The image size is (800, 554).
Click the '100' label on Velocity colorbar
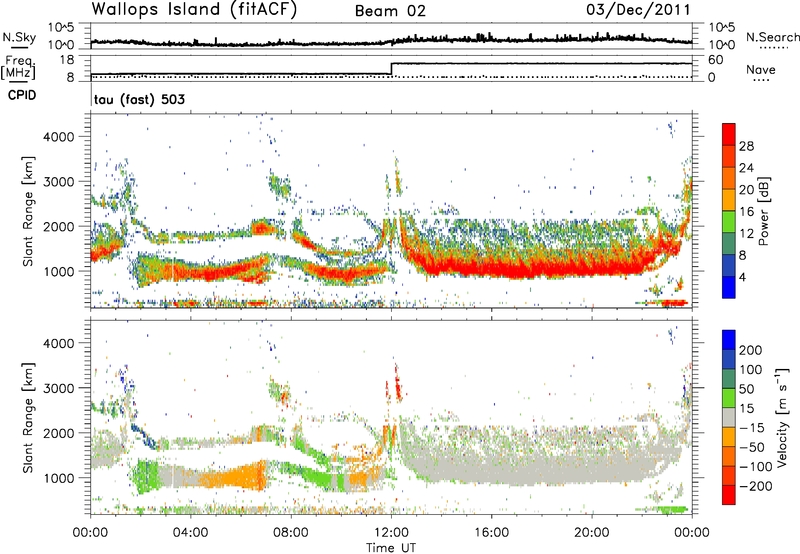pyautogui.click(x=751, y=369)
